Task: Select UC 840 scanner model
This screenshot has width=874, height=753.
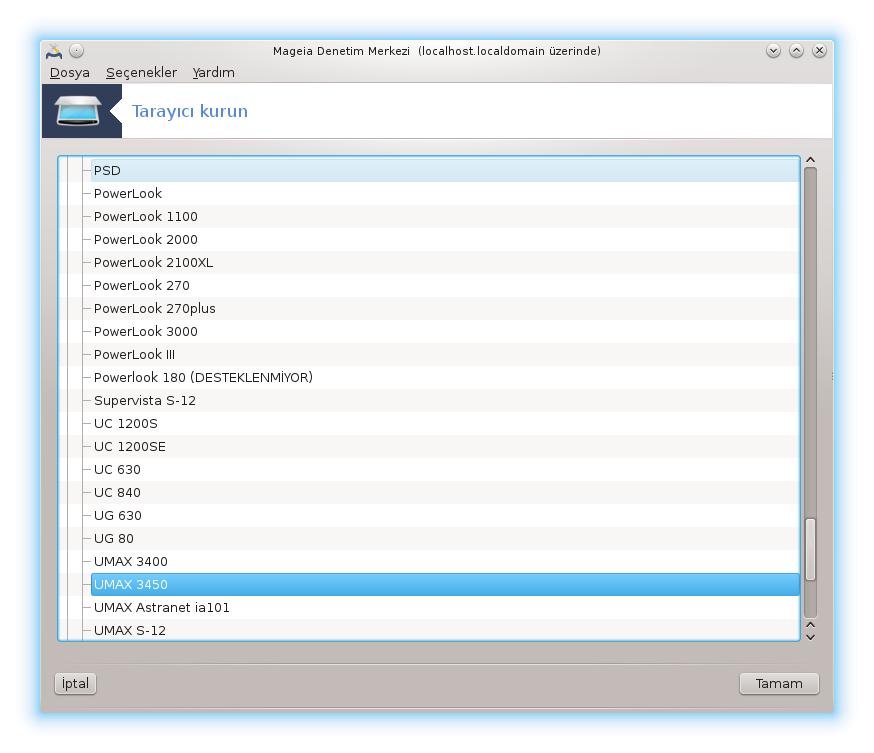Action: tap(445, 493)
